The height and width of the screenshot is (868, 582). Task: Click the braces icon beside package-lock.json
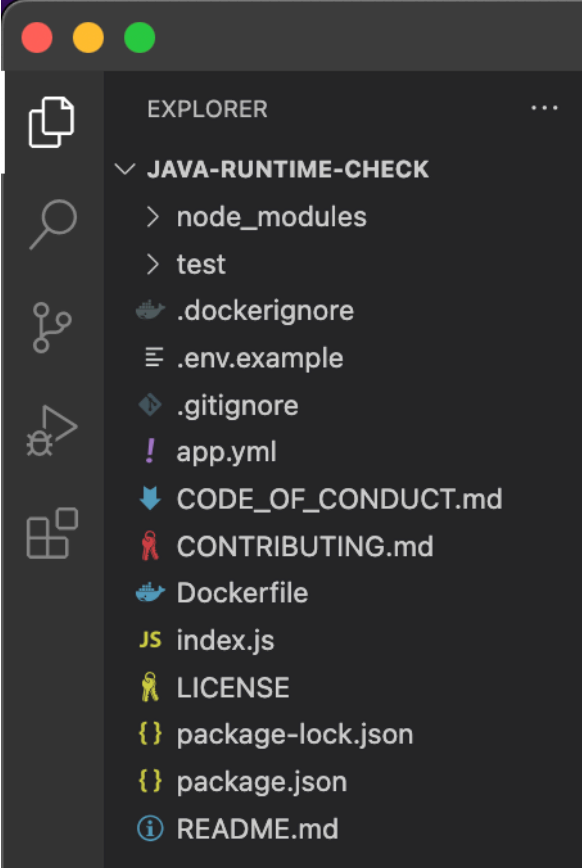(150, 734)
